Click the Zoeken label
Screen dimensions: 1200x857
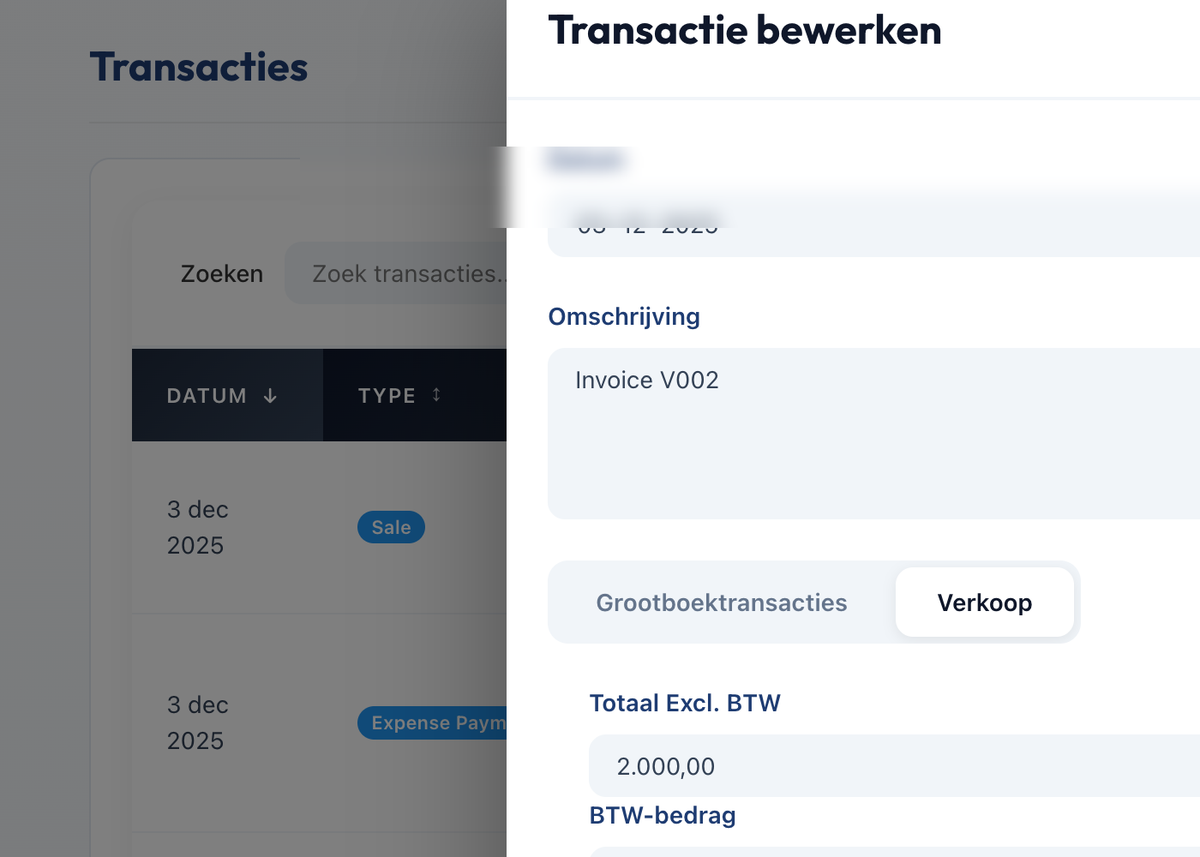222,273
